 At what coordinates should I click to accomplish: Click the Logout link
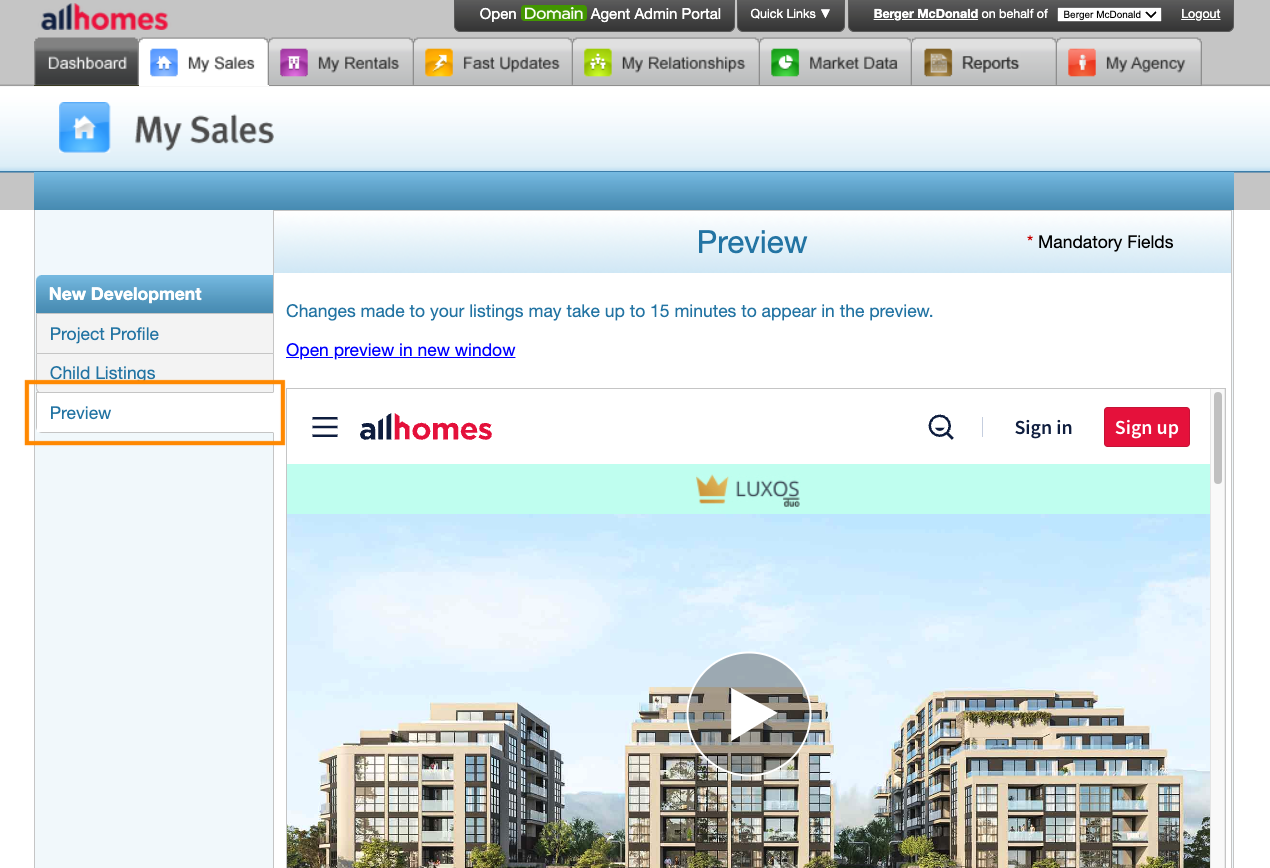click(1200, 14)
